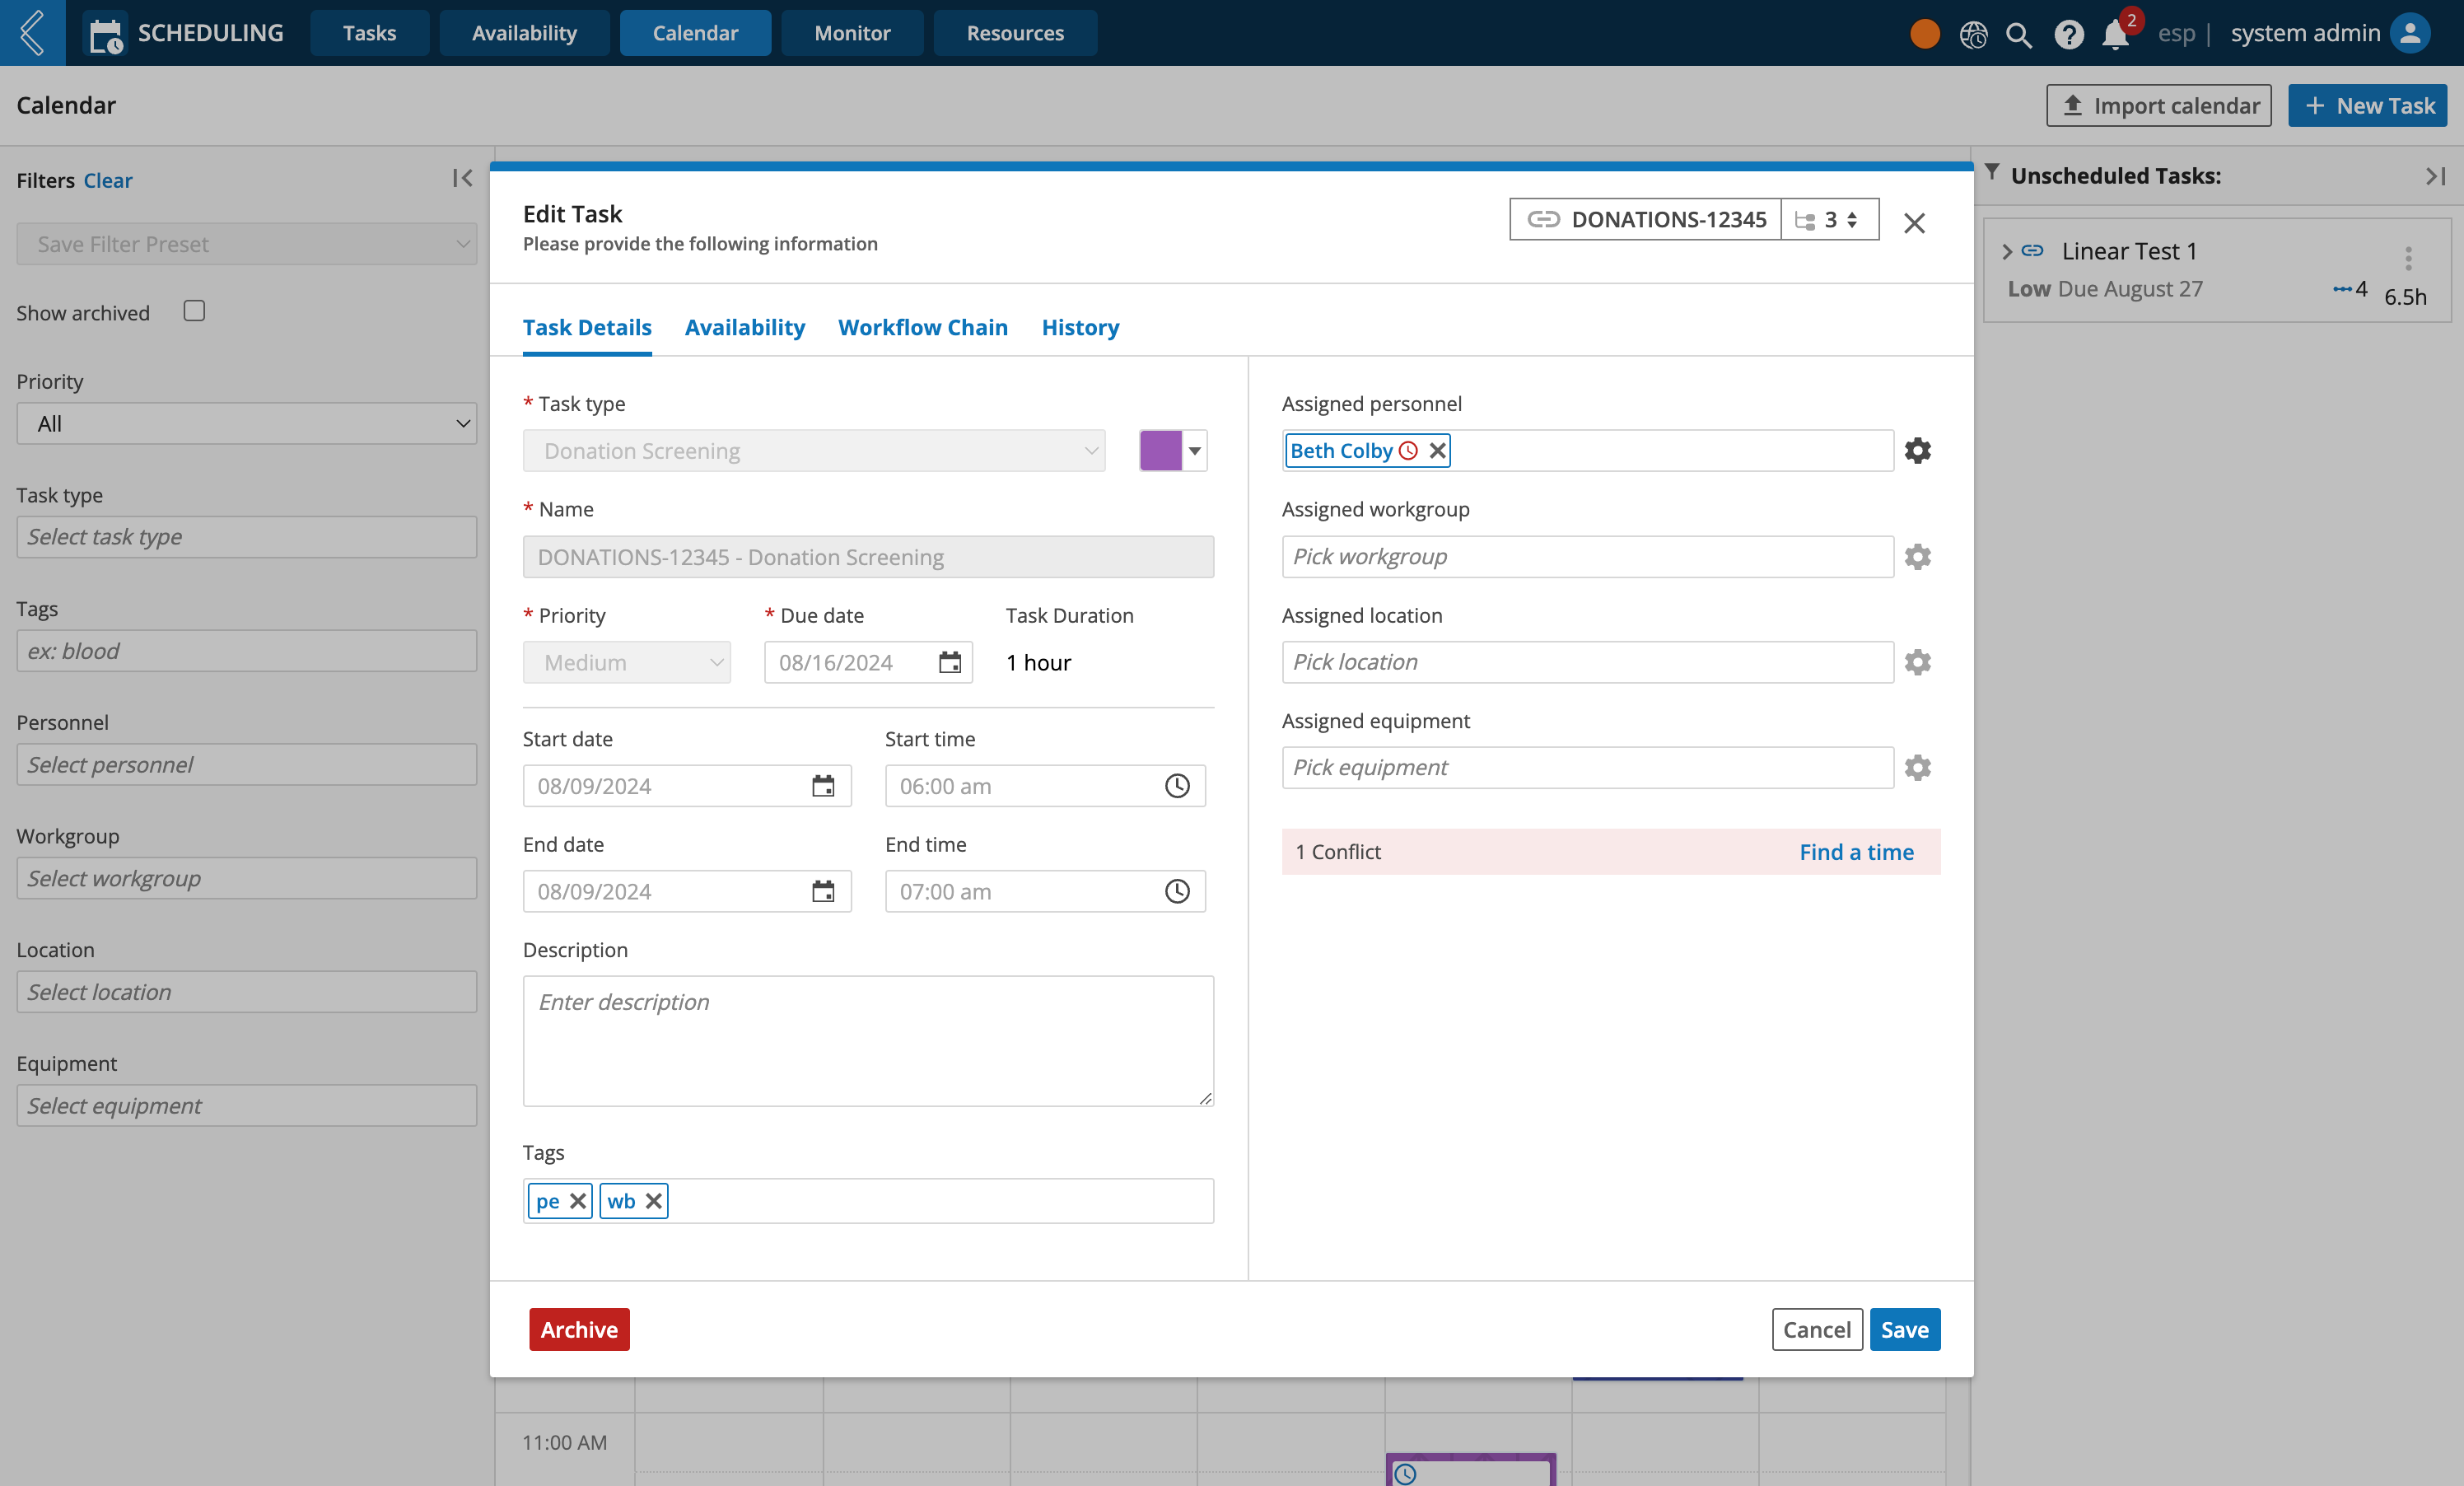Expand the unscheduled tasks panel arrow
Image resolution: width=2464 pixels, height=1486 pixels.
(x=2438, y=175)
